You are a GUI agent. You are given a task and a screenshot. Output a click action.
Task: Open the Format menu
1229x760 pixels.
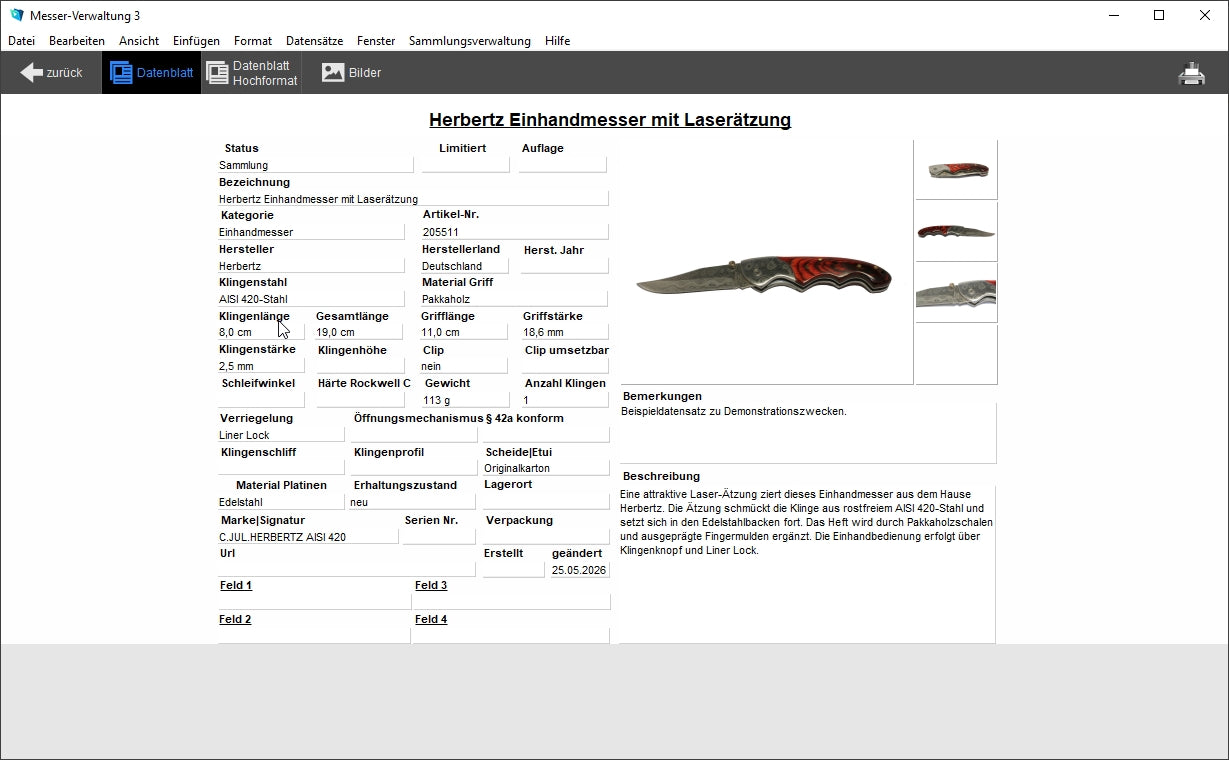[253, 41]
